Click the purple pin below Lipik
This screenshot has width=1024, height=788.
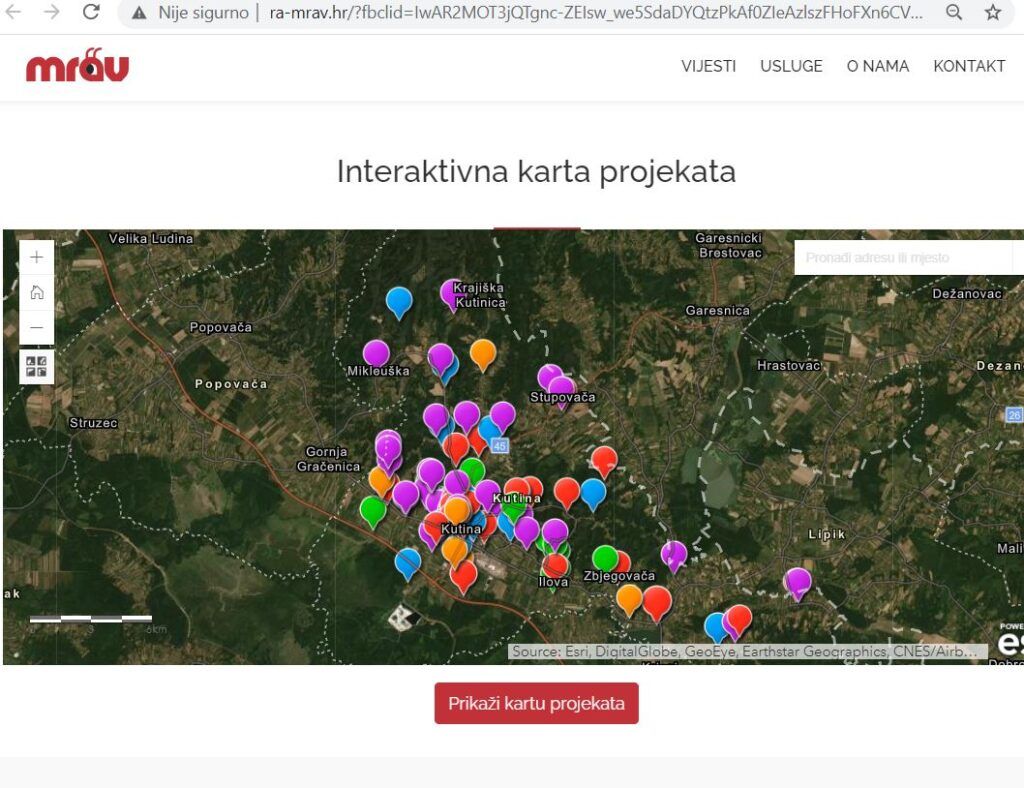[798, 580]
